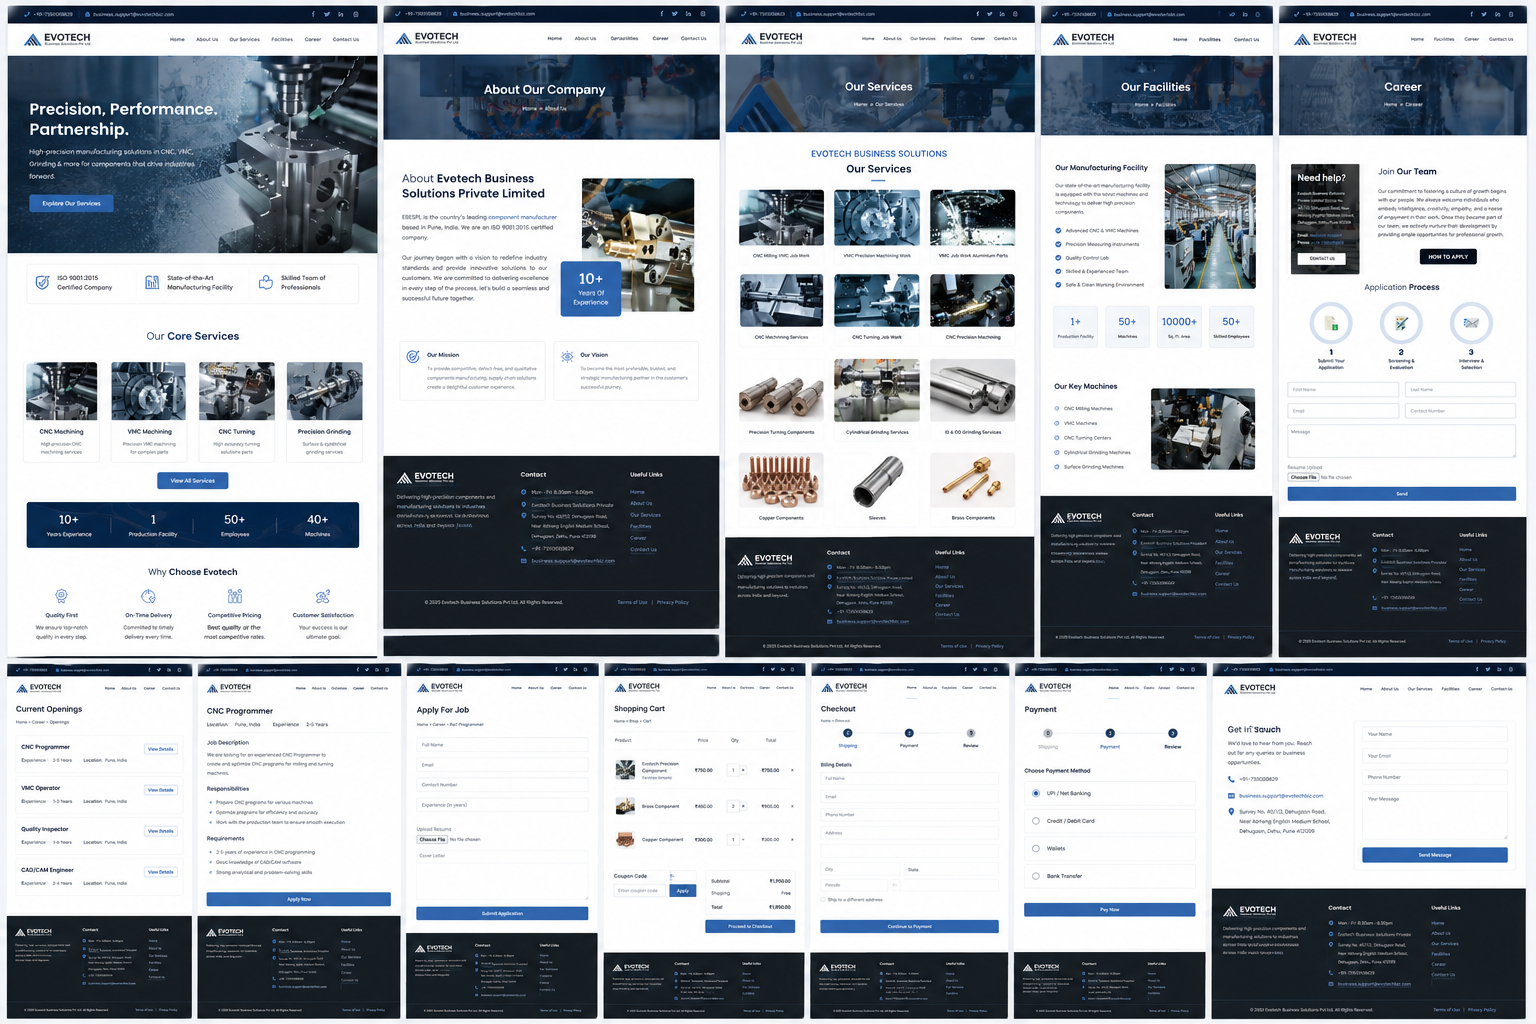The height and width of the screenshot is (1024, 1536).
Task: Click the Your Name field on the contact page
Action: pos(1434,734)
